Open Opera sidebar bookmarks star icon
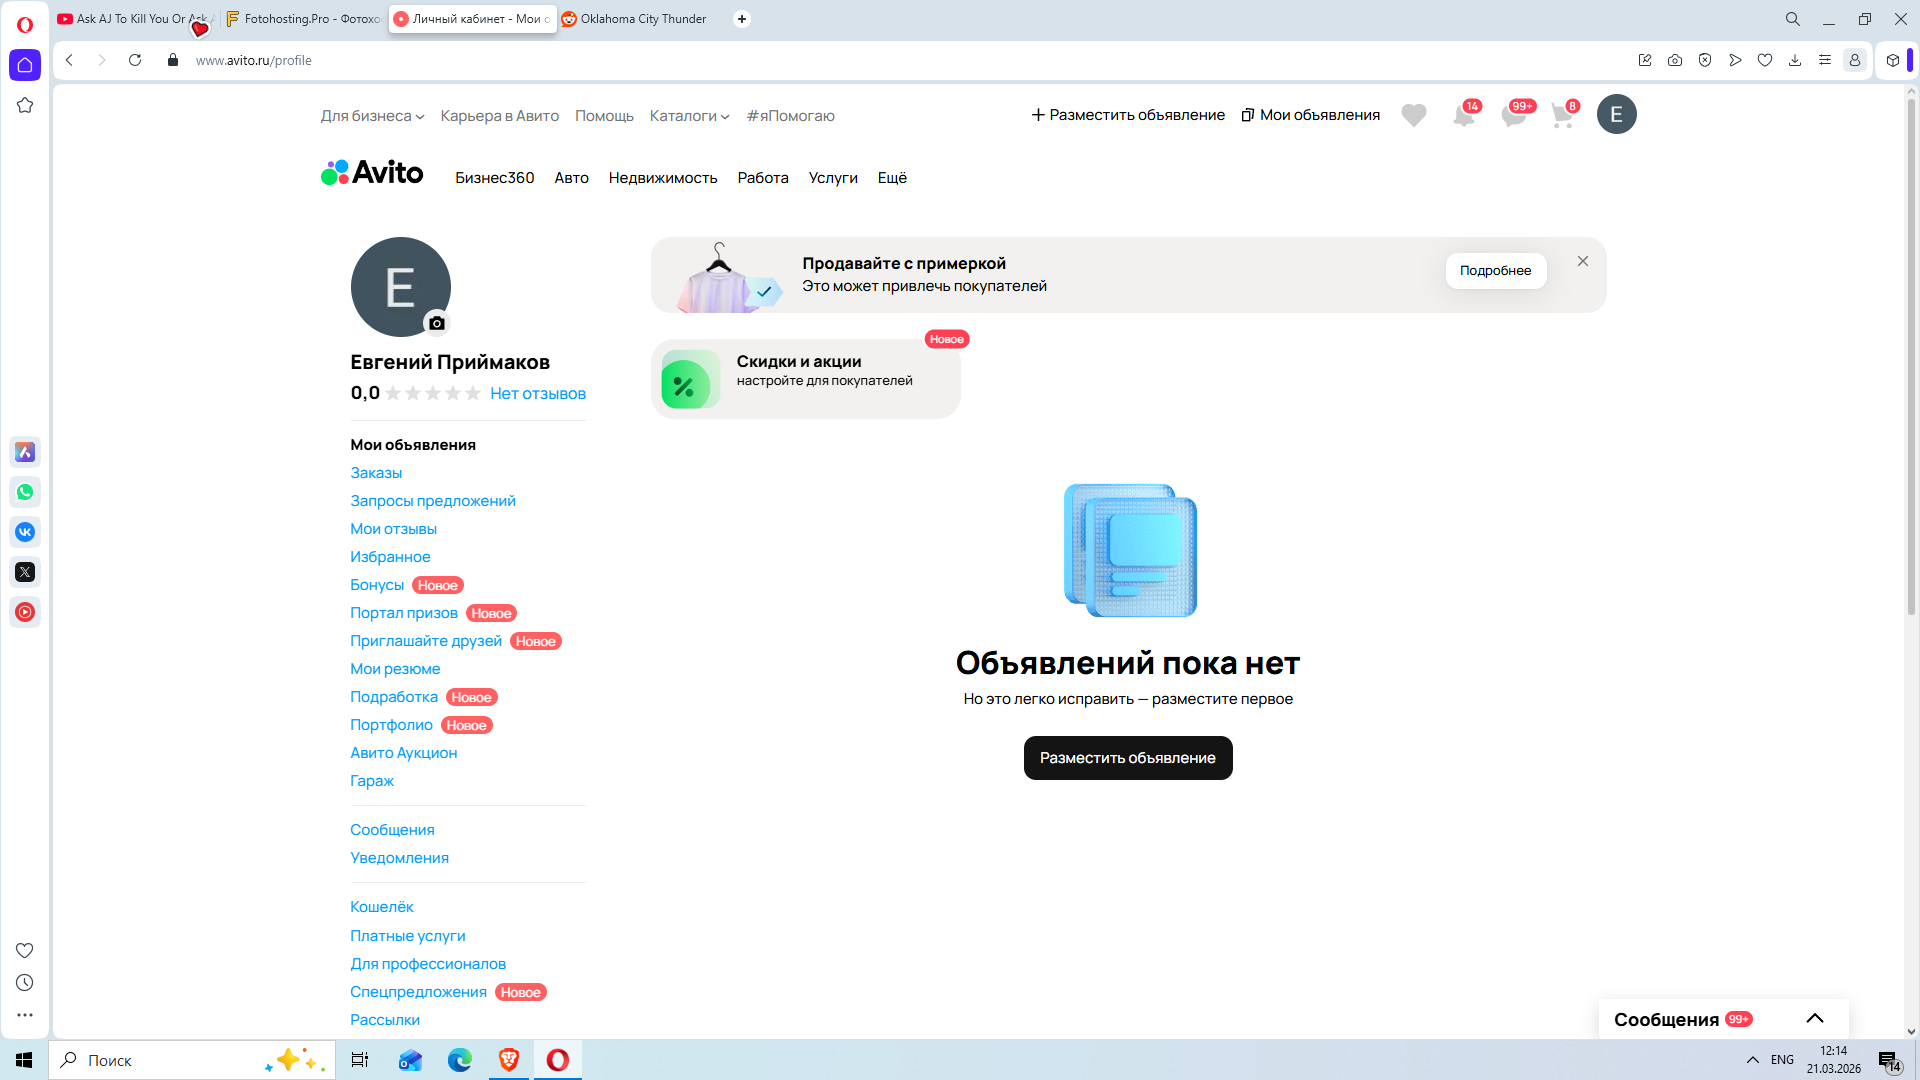 25,106
